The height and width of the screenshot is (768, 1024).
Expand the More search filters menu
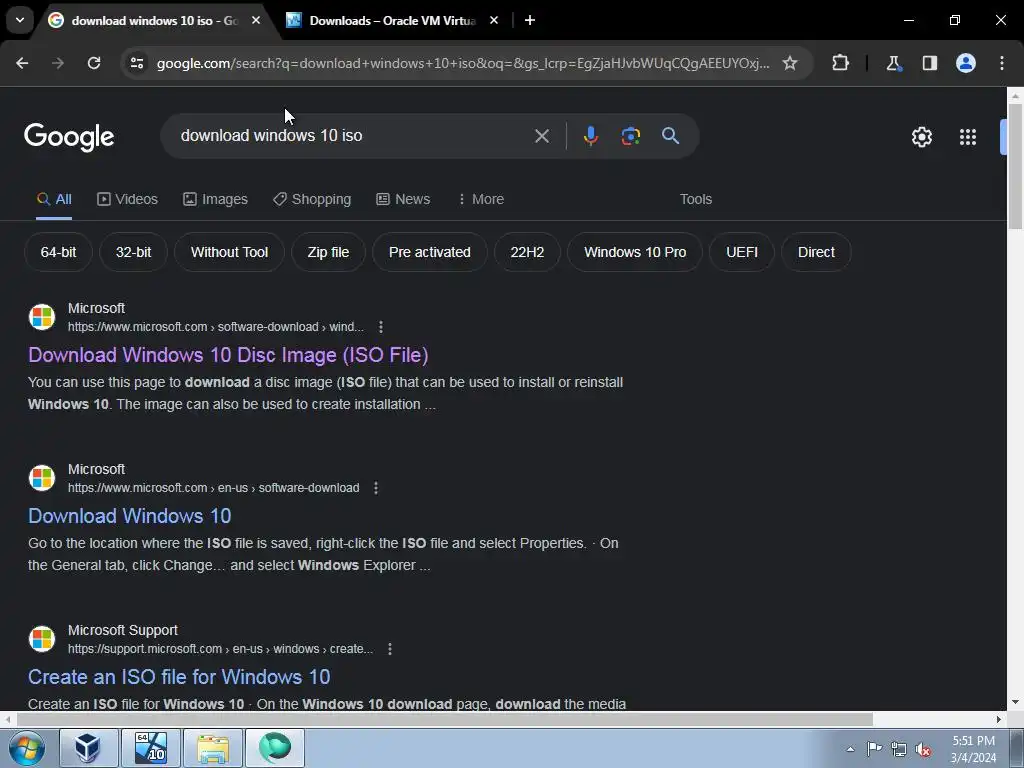(481, 199)
